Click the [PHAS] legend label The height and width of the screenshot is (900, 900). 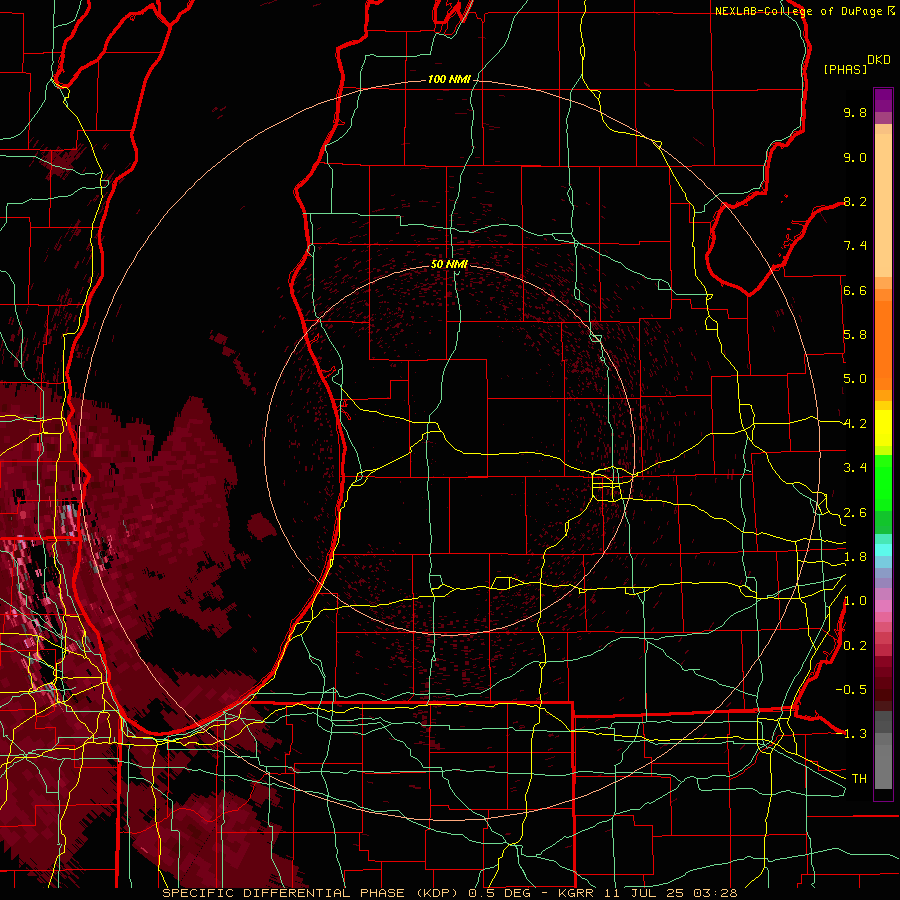[x=845, y=69]
